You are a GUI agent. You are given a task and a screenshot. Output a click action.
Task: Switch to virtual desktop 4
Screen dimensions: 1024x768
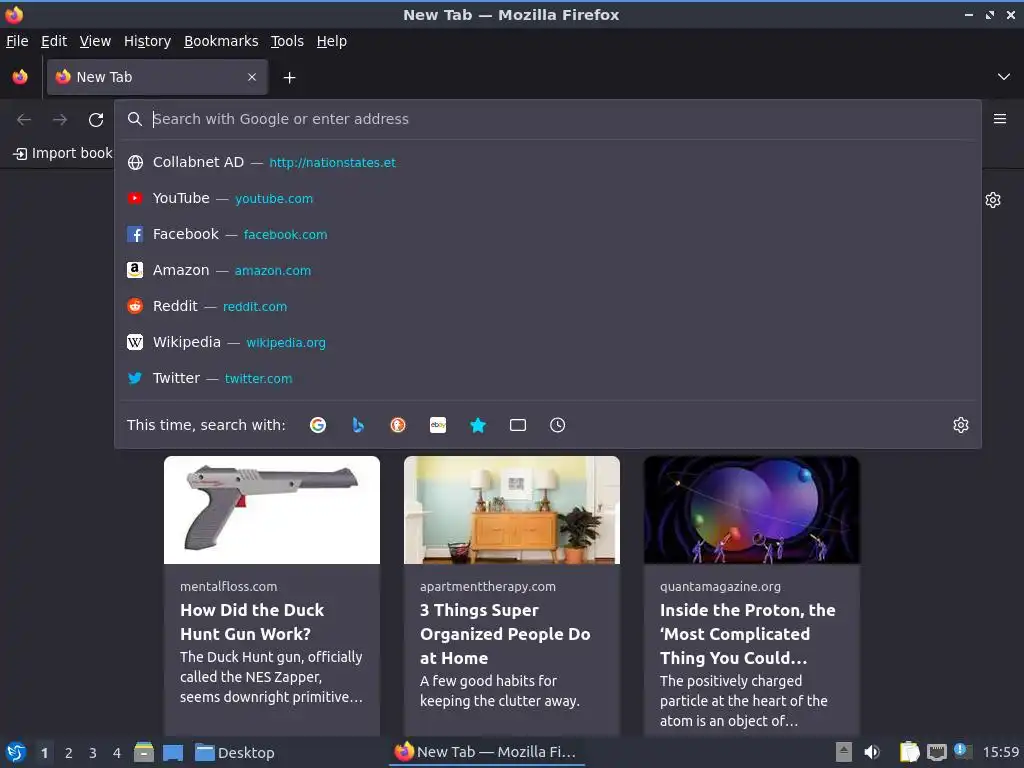[x=117, y=753]
